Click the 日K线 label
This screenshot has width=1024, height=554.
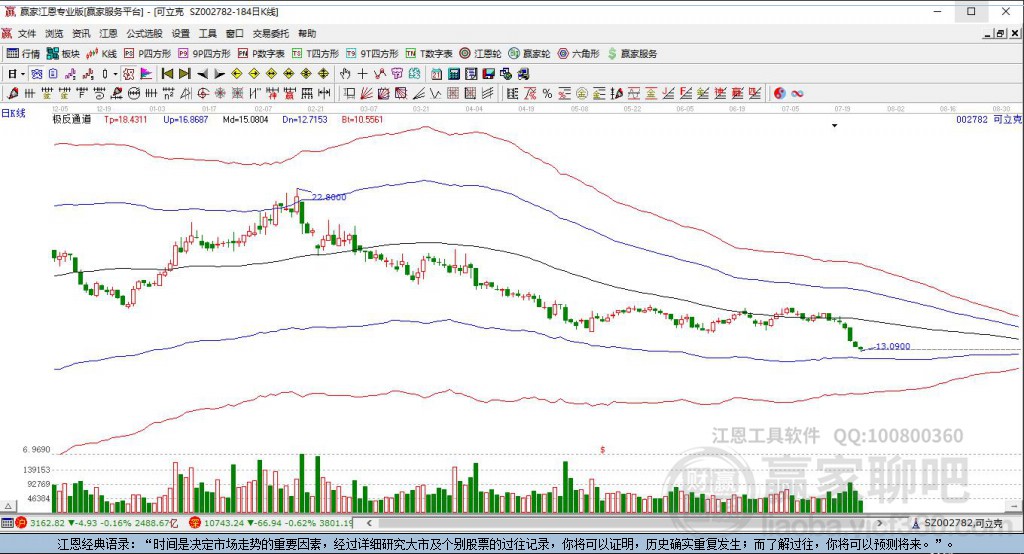click(13, 114)
